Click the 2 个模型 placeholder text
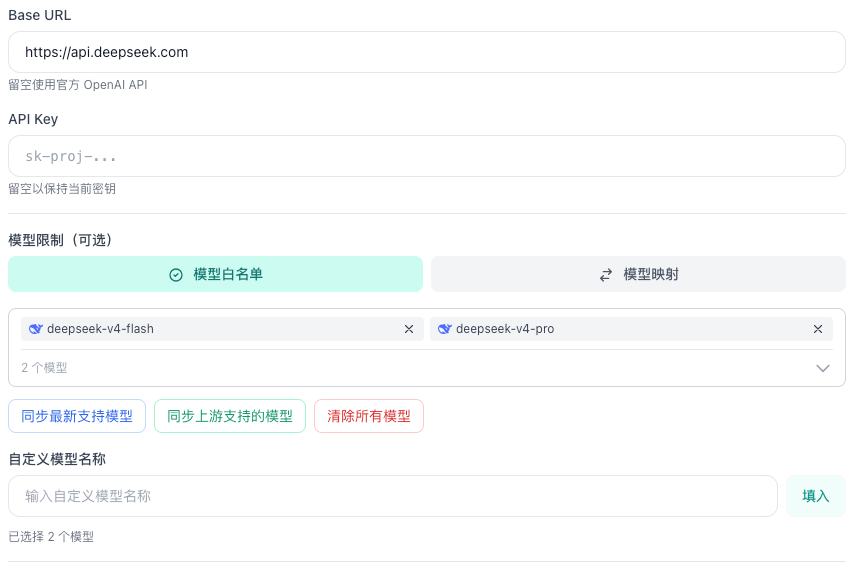Viewport: 856px width, 579px height. (44, 368)
